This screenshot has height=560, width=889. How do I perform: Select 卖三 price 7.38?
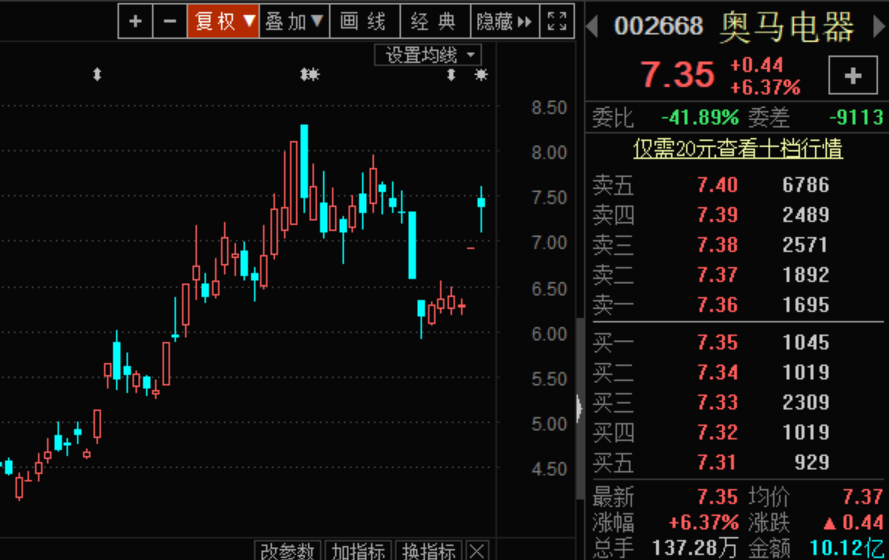717,245
